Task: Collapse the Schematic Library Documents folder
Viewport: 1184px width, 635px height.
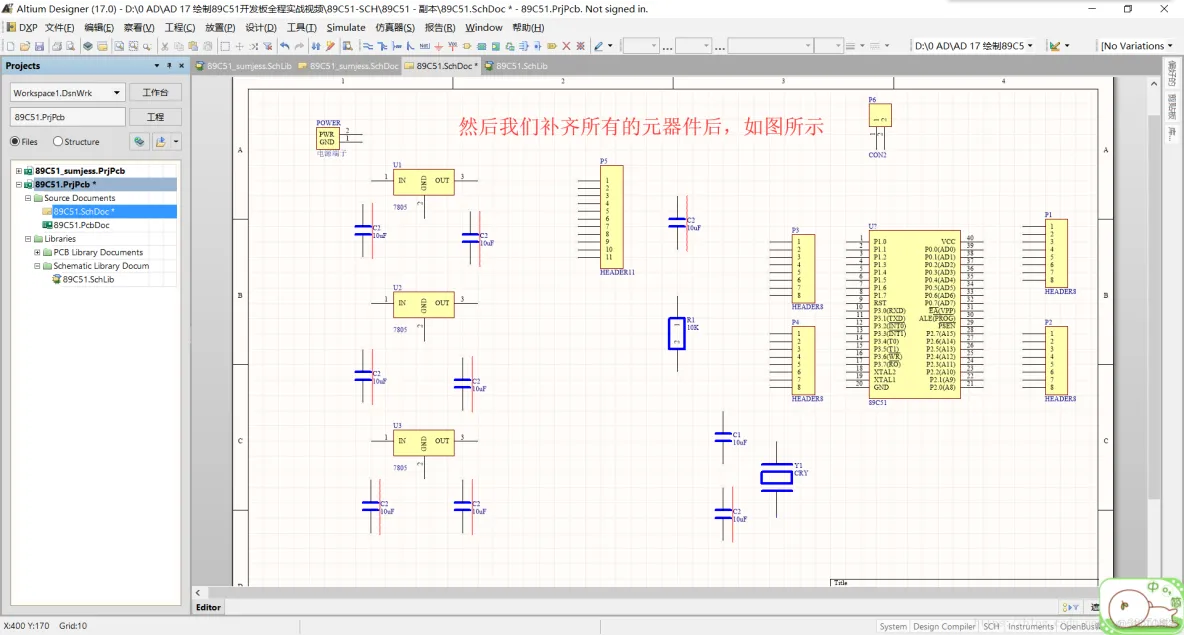Action: tap(37, 266)
